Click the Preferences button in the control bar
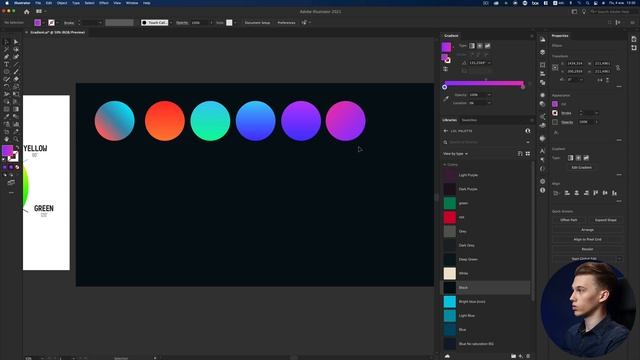 [286, 23]
